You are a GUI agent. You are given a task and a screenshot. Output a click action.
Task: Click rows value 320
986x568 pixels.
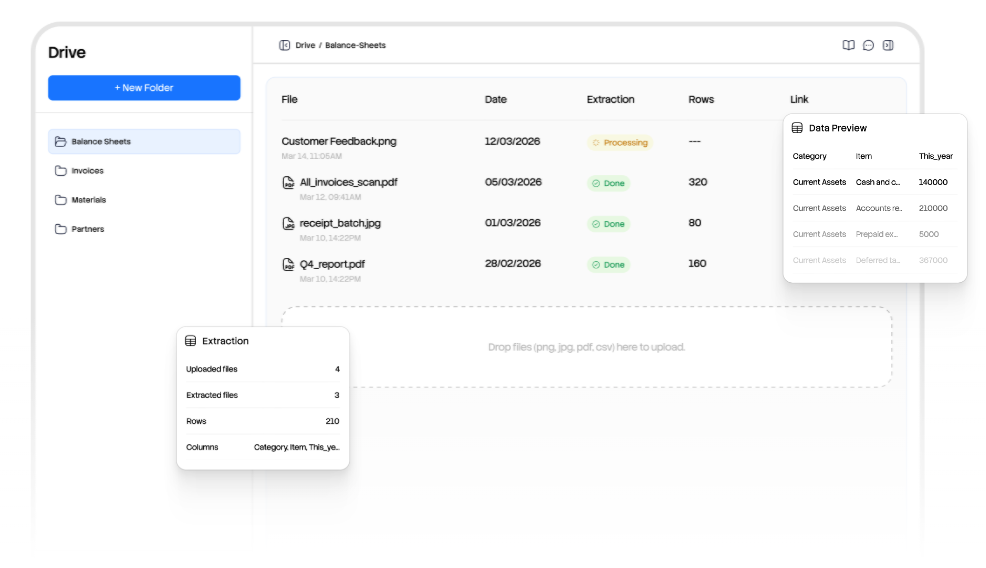(698, 182)
